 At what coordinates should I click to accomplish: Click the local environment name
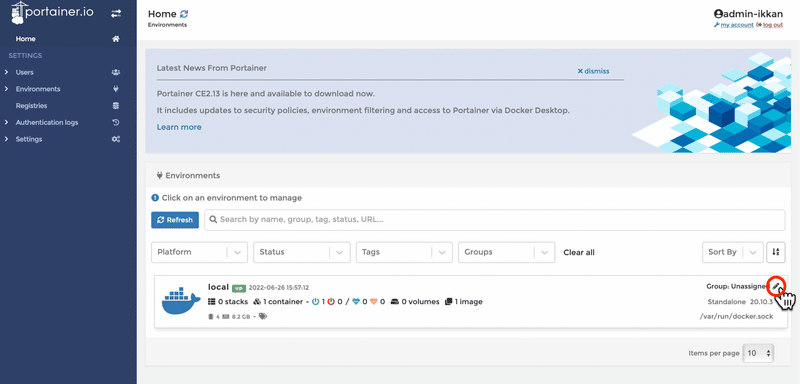pyautogui.click(x=218, y=287)
